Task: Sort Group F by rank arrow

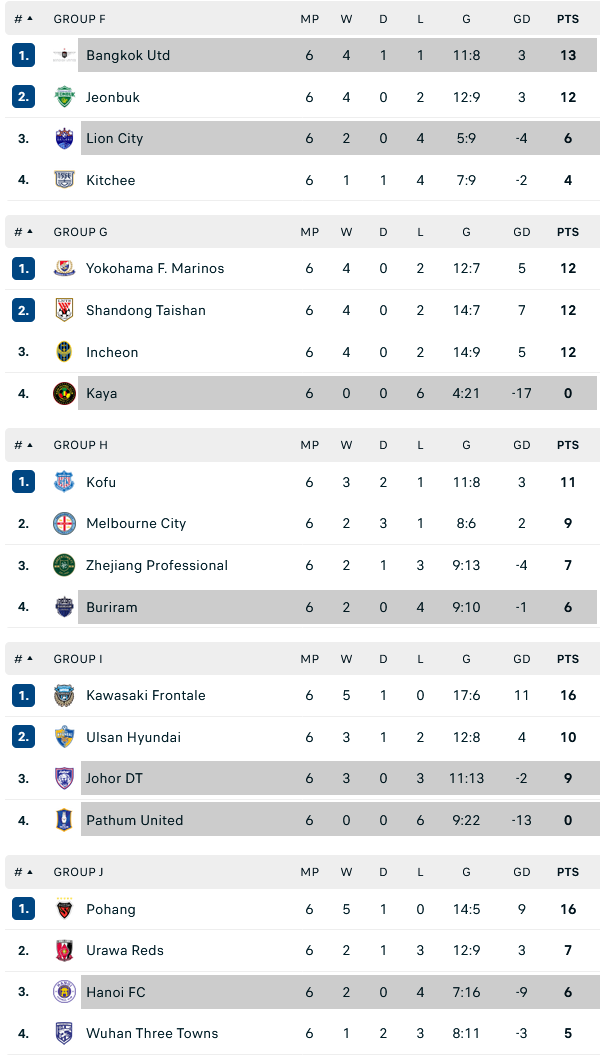Action: click(x=29, y=19)
